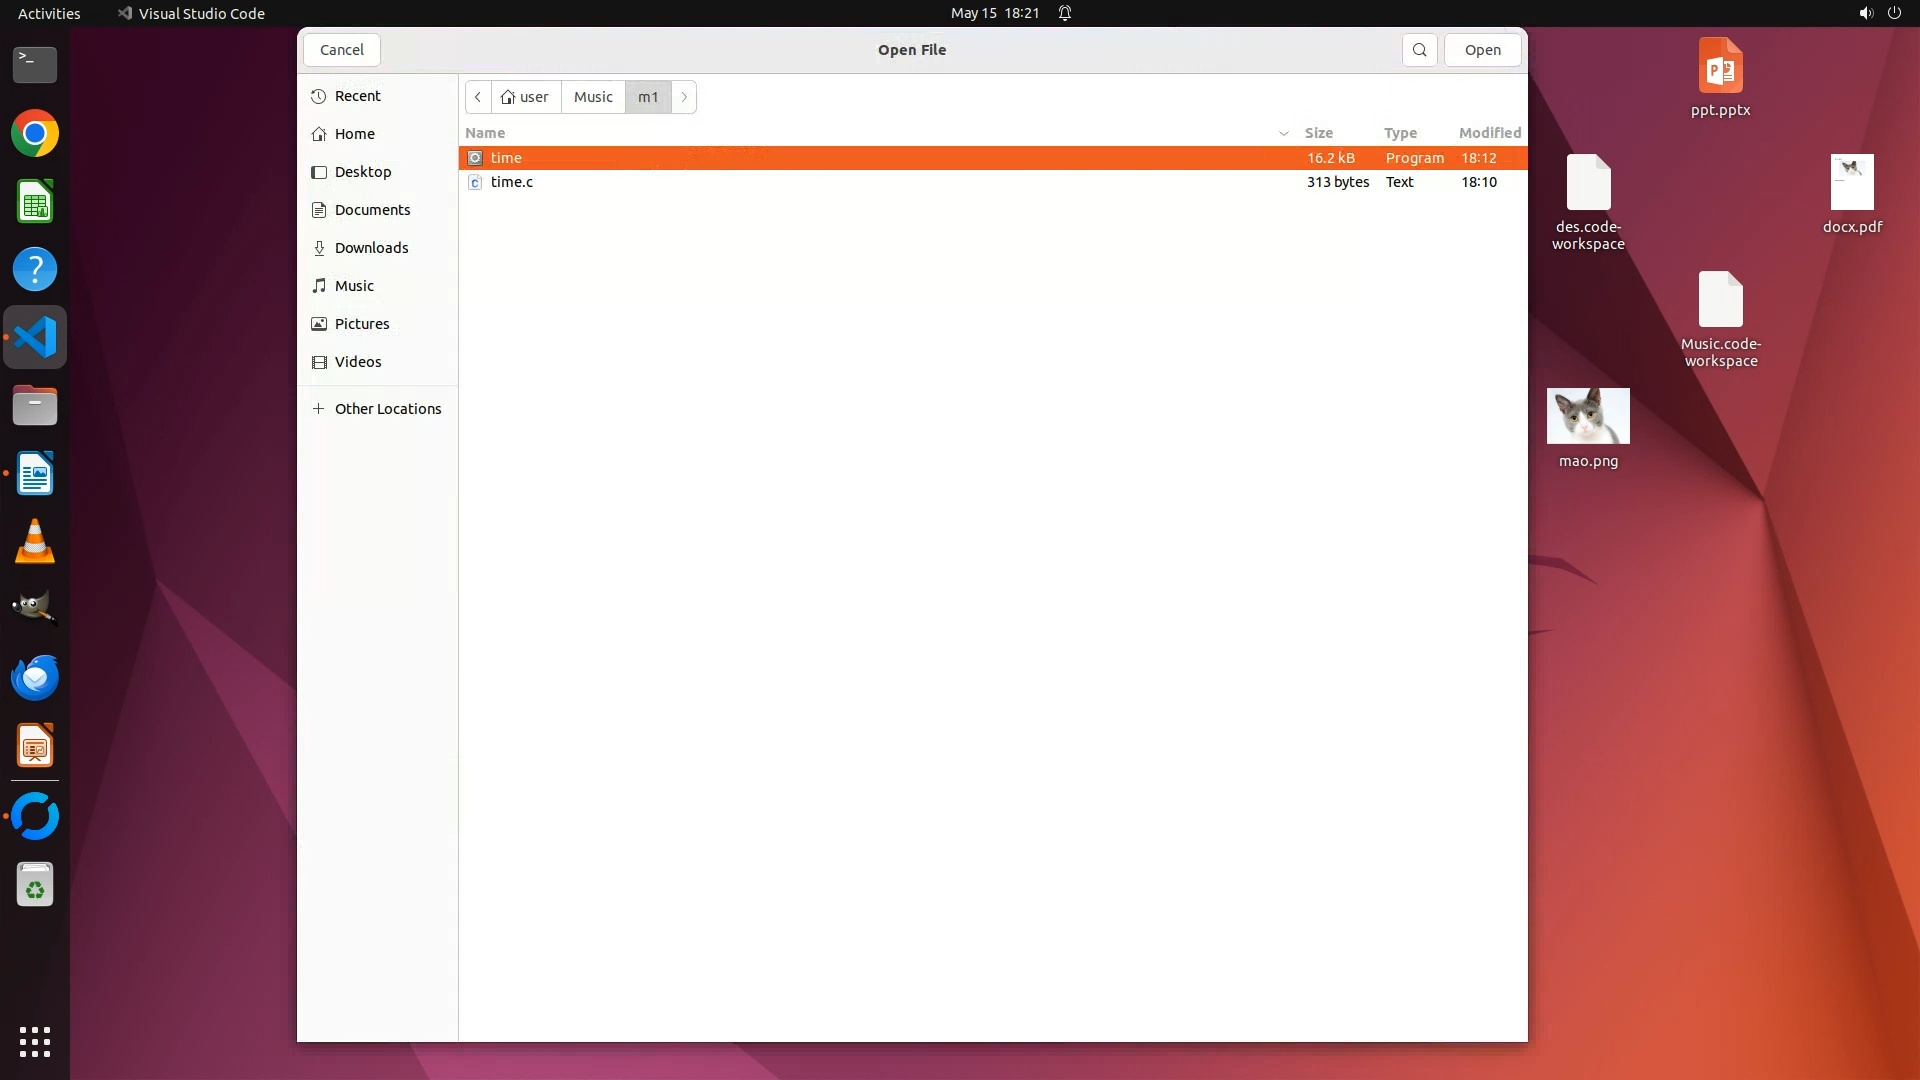Navigate to user home in path bar
This screenshot has width=1920, height=1080.
(526, 97)
